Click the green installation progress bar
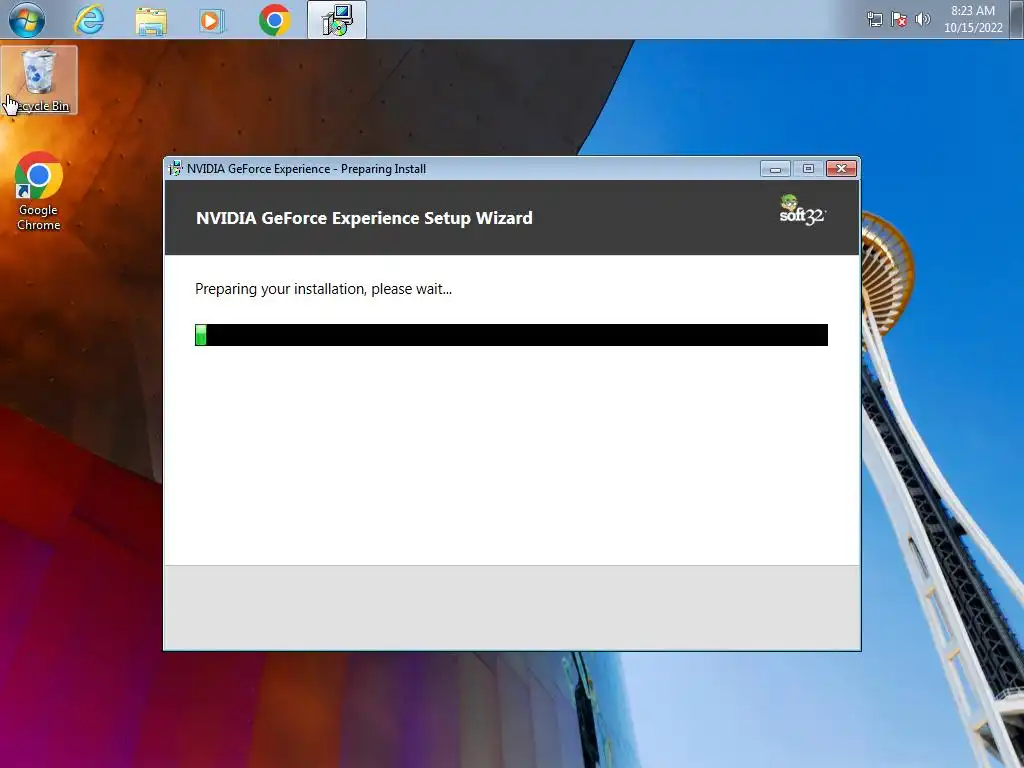This screenshot has width=1024, height=768. (x=511, y=335)
